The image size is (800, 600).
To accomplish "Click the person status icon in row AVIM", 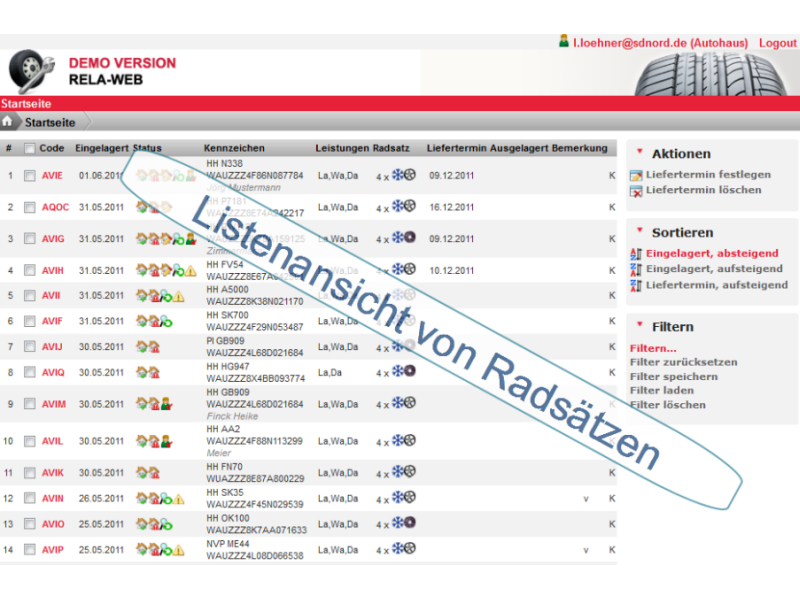I will point(166,404).
